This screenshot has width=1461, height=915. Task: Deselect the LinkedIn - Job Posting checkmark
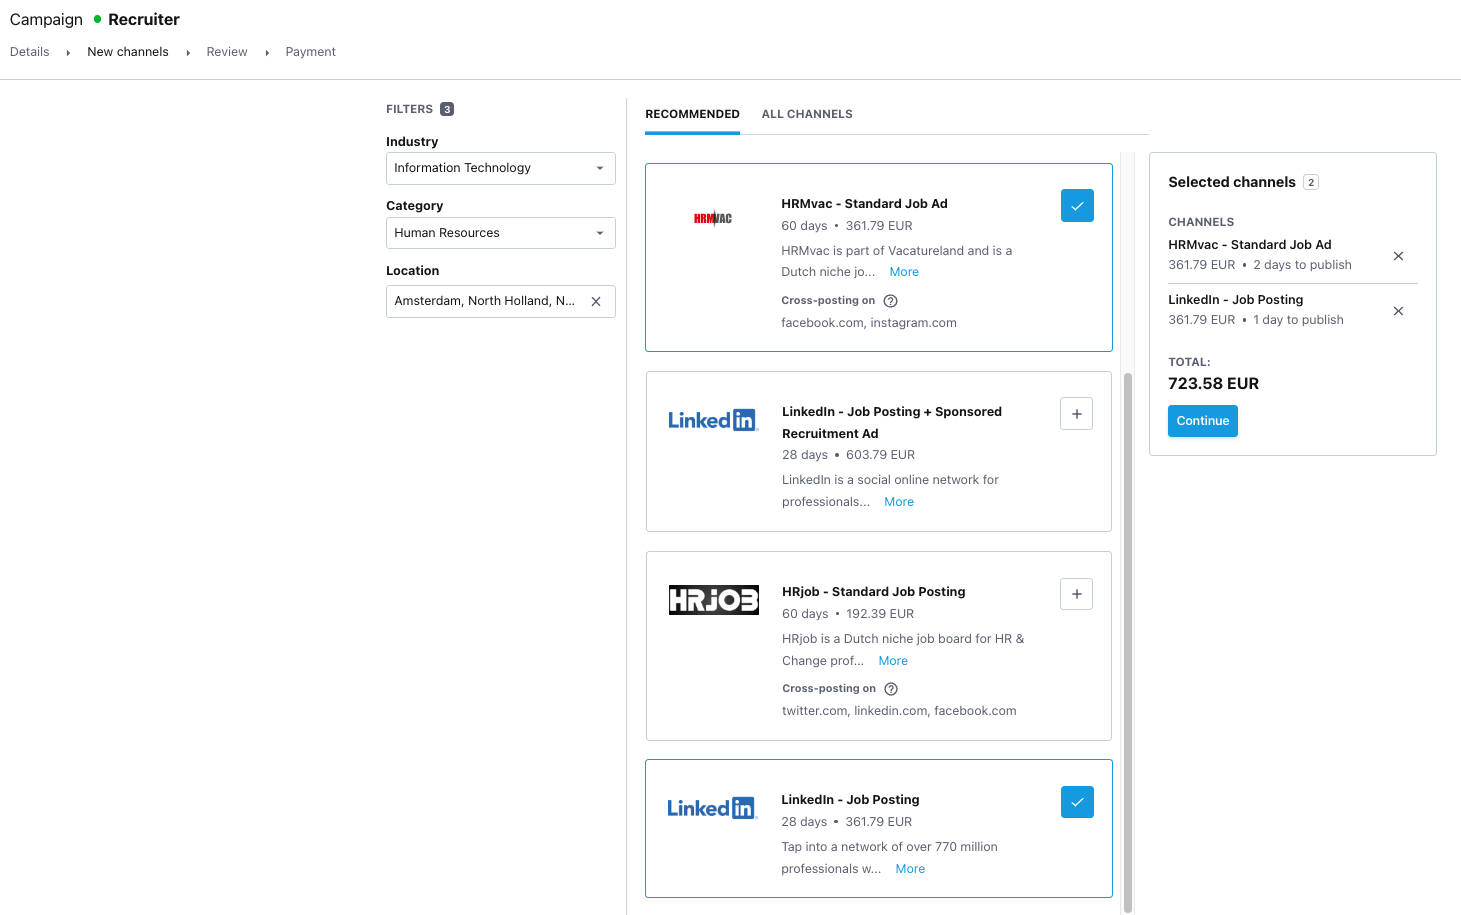tap(1077, 801)
